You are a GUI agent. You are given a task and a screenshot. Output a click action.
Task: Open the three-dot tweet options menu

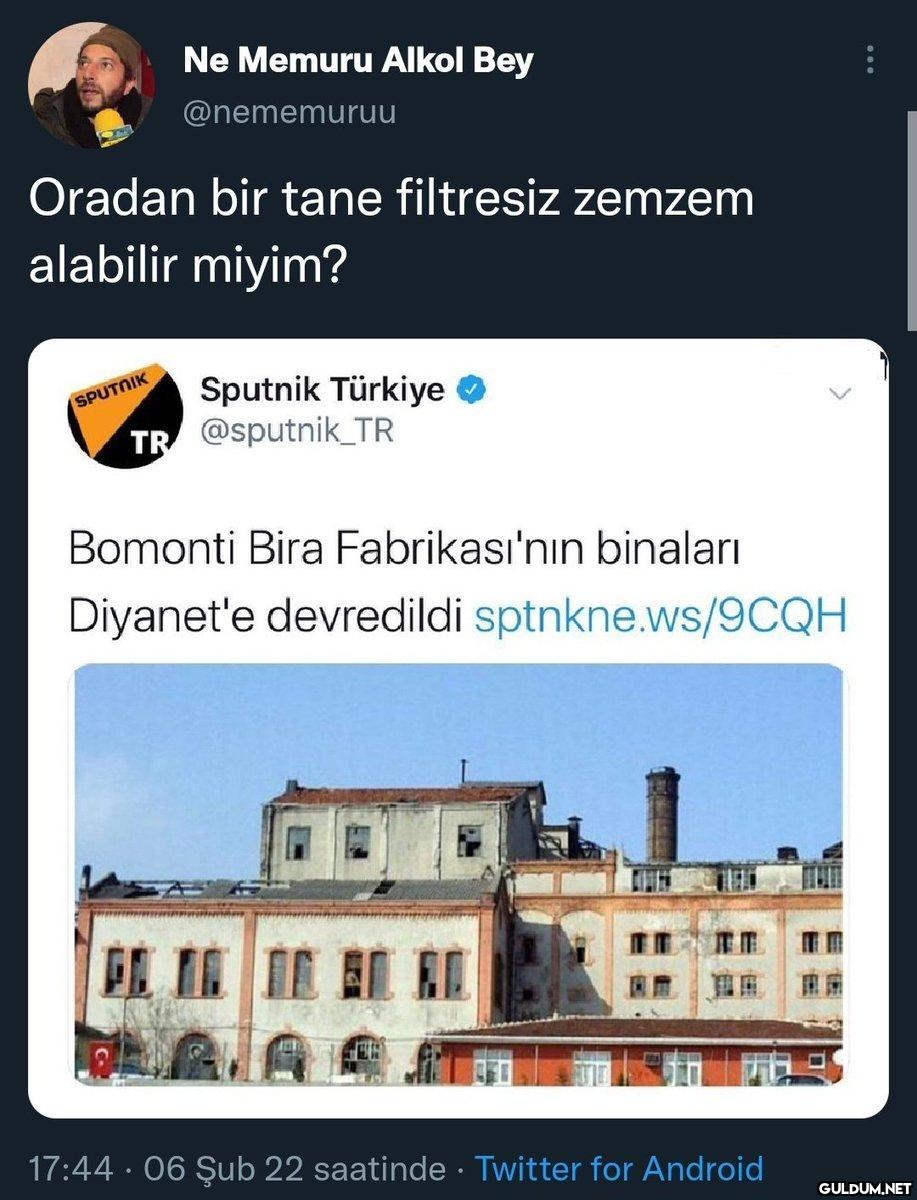pyautogui.click(x=871, y=62)
